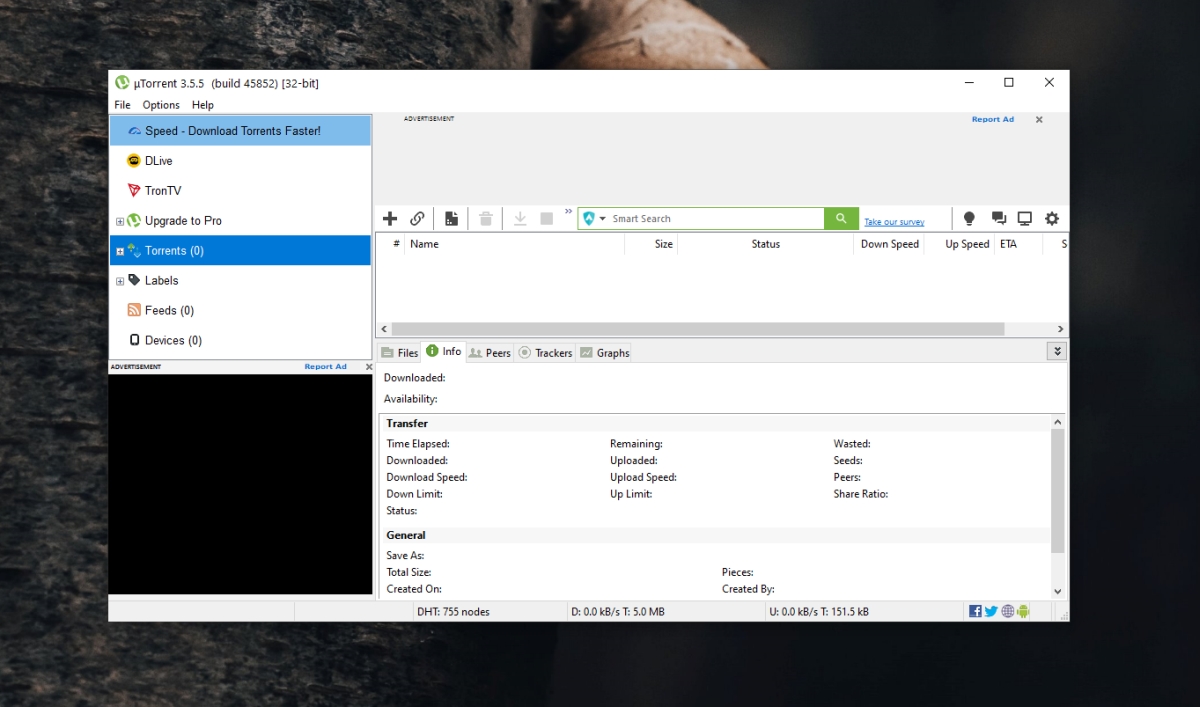Click the Add Torrent plus icon
This screenshot has width=1200, height=707.
point(390,218)
